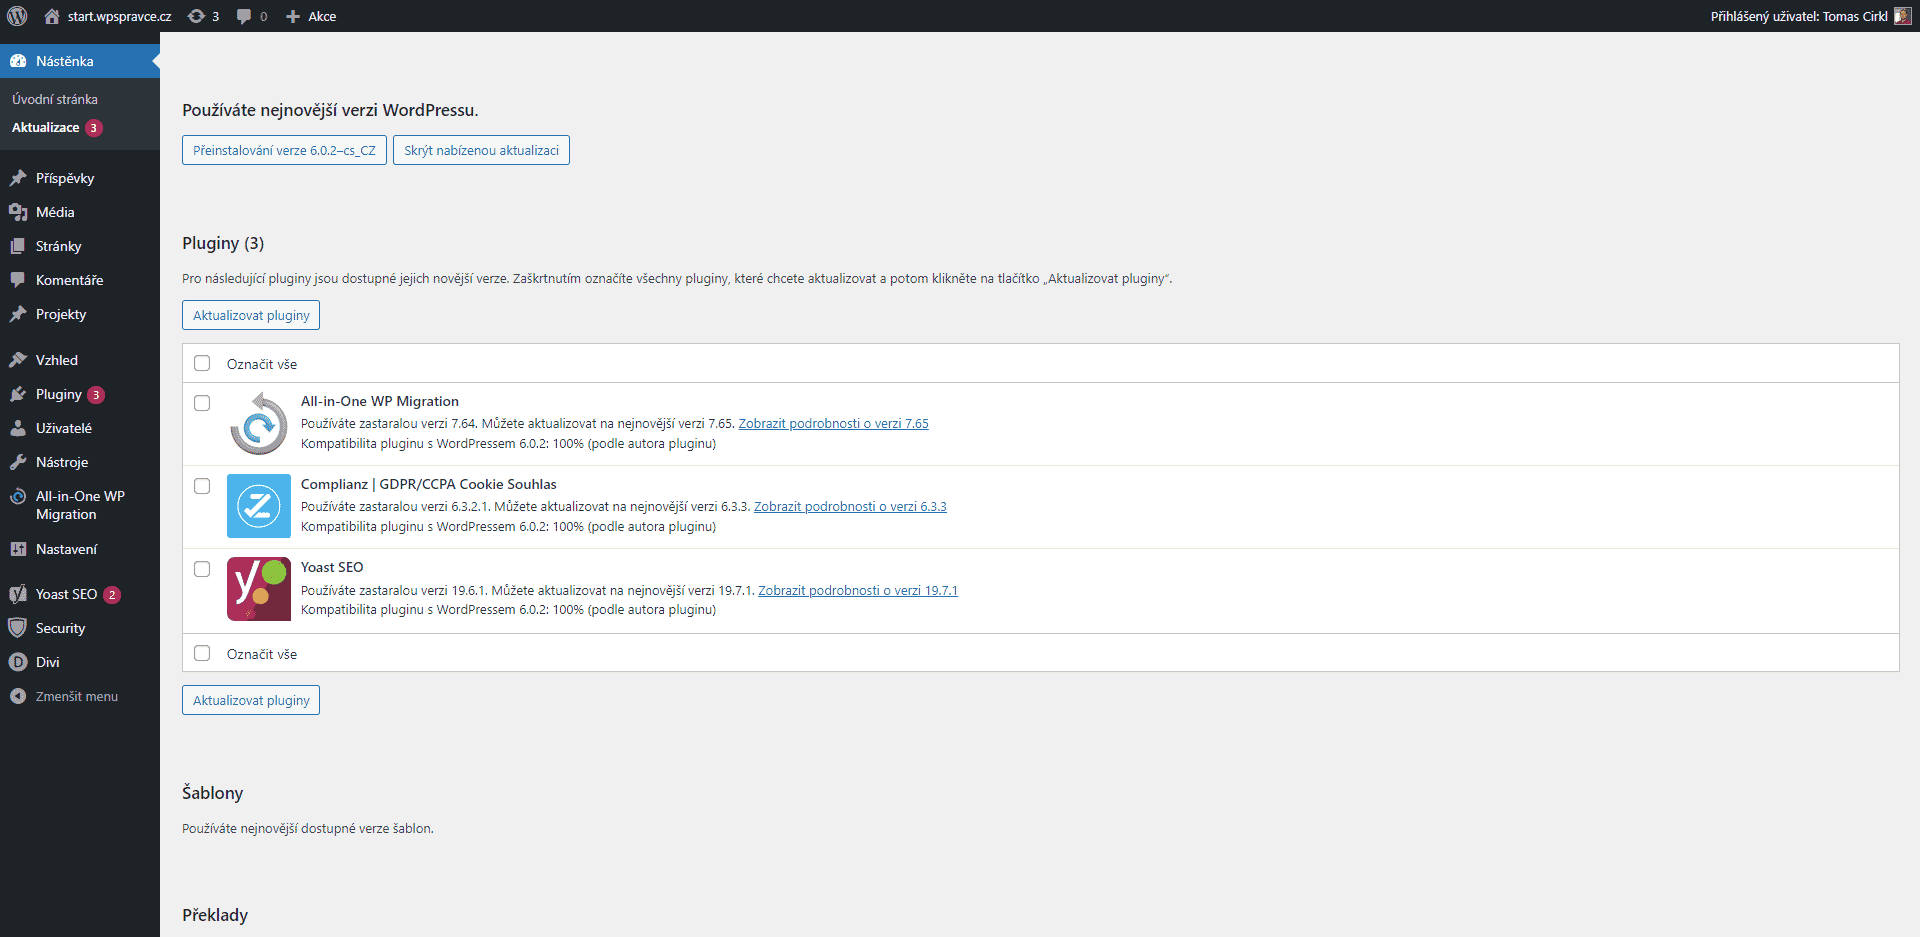Open the comments bubble icon in admin bar

coord(244,16)
